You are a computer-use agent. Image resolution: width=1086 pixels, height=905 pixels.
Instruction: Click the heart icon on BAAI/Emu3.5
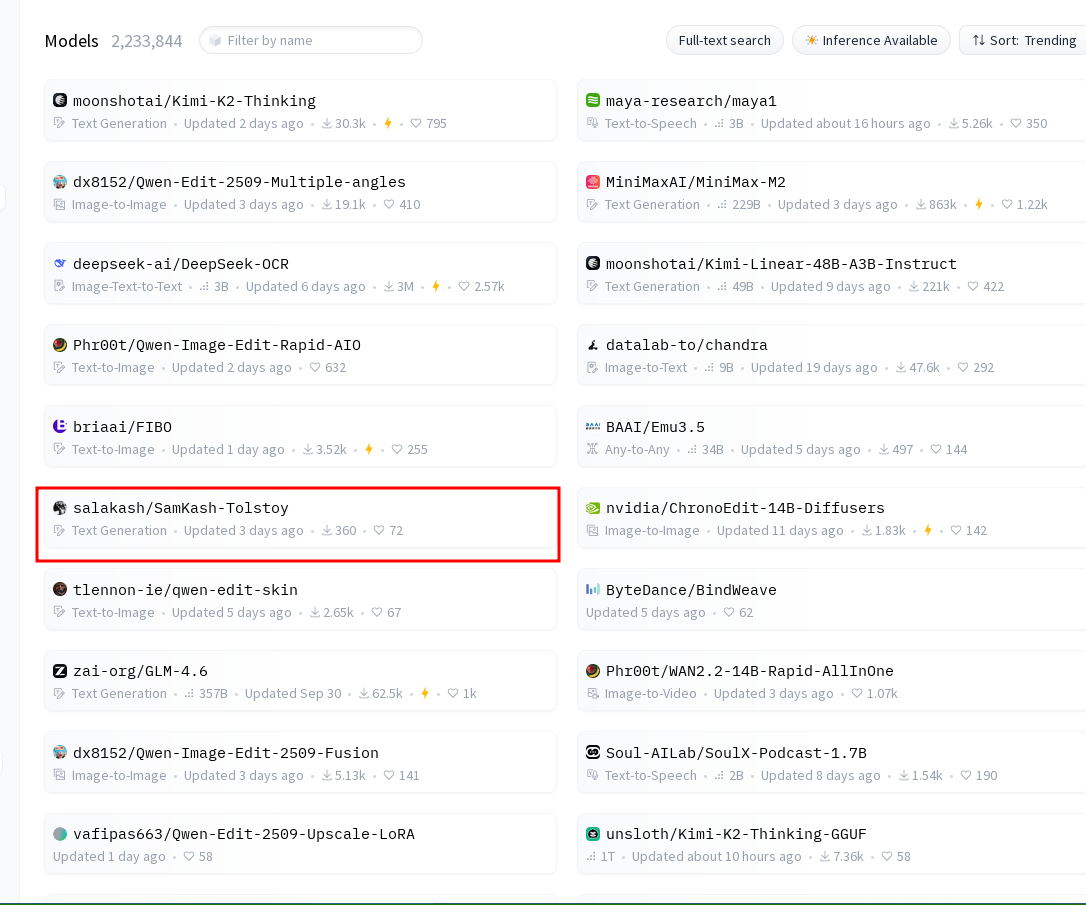(936, 449)
